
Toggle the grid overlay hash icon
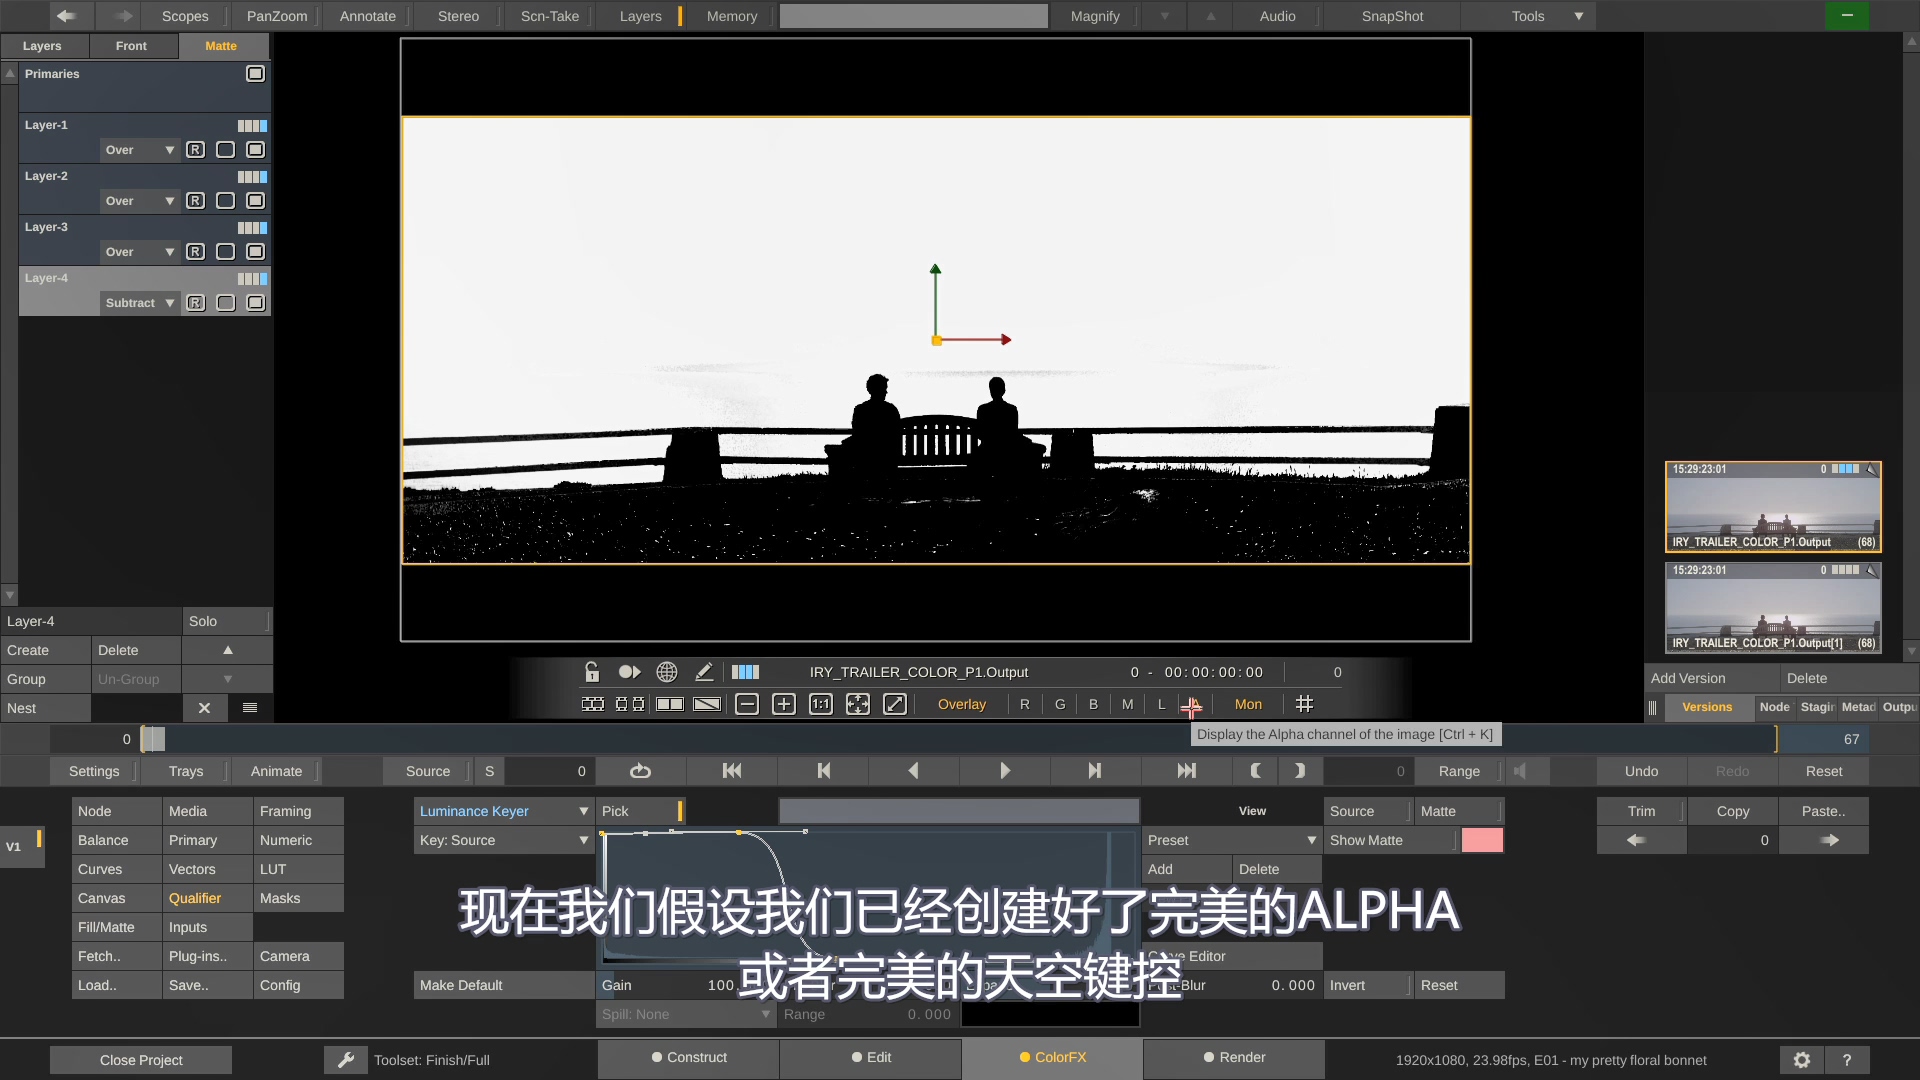pyautogui.click(x=1304, y=704)
